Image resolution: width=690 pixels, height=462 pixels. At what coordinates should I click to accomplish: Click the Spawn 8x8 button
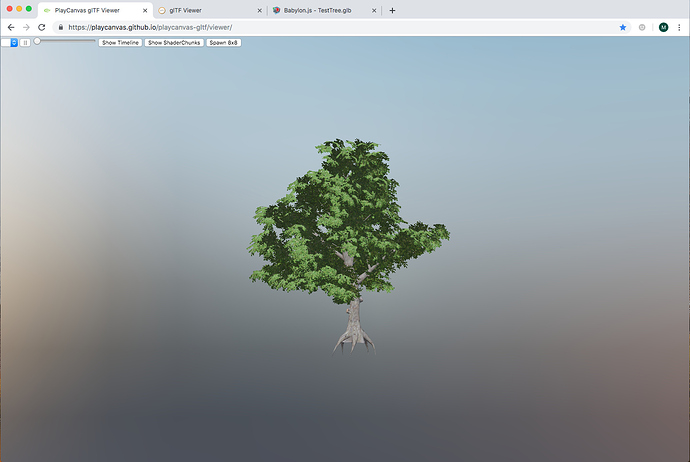point(224,43)
